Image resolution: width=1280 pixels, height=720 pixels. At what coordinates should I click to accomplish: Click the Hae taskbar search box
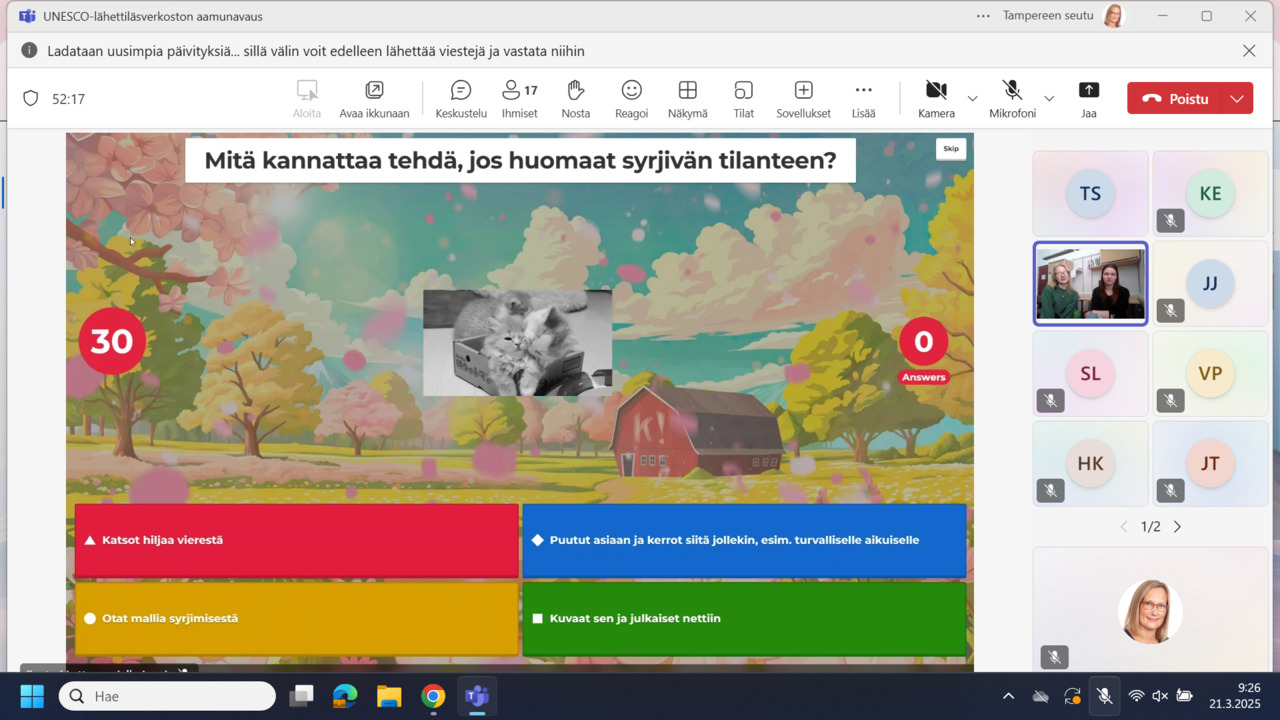(167, 696)
